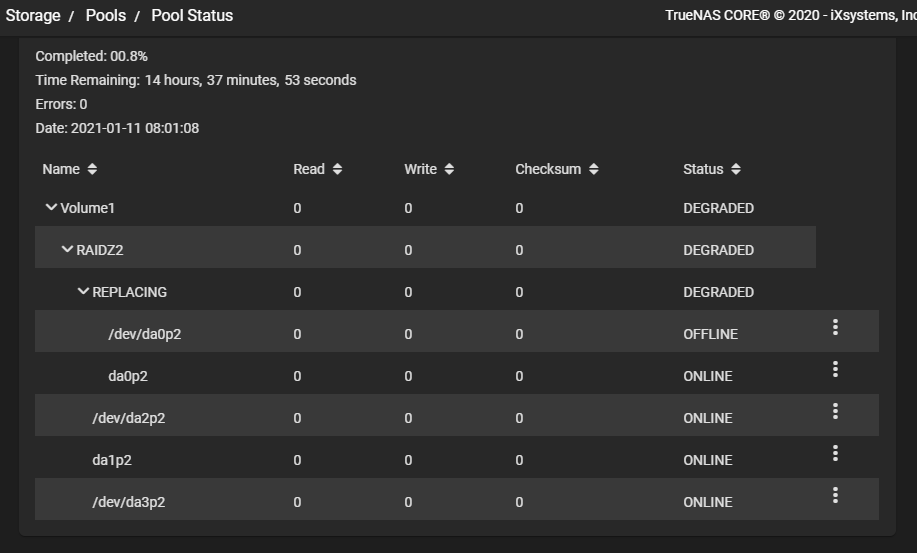
Task: Sort by Read column sort arrows
Action: click(x=337, y=169)
